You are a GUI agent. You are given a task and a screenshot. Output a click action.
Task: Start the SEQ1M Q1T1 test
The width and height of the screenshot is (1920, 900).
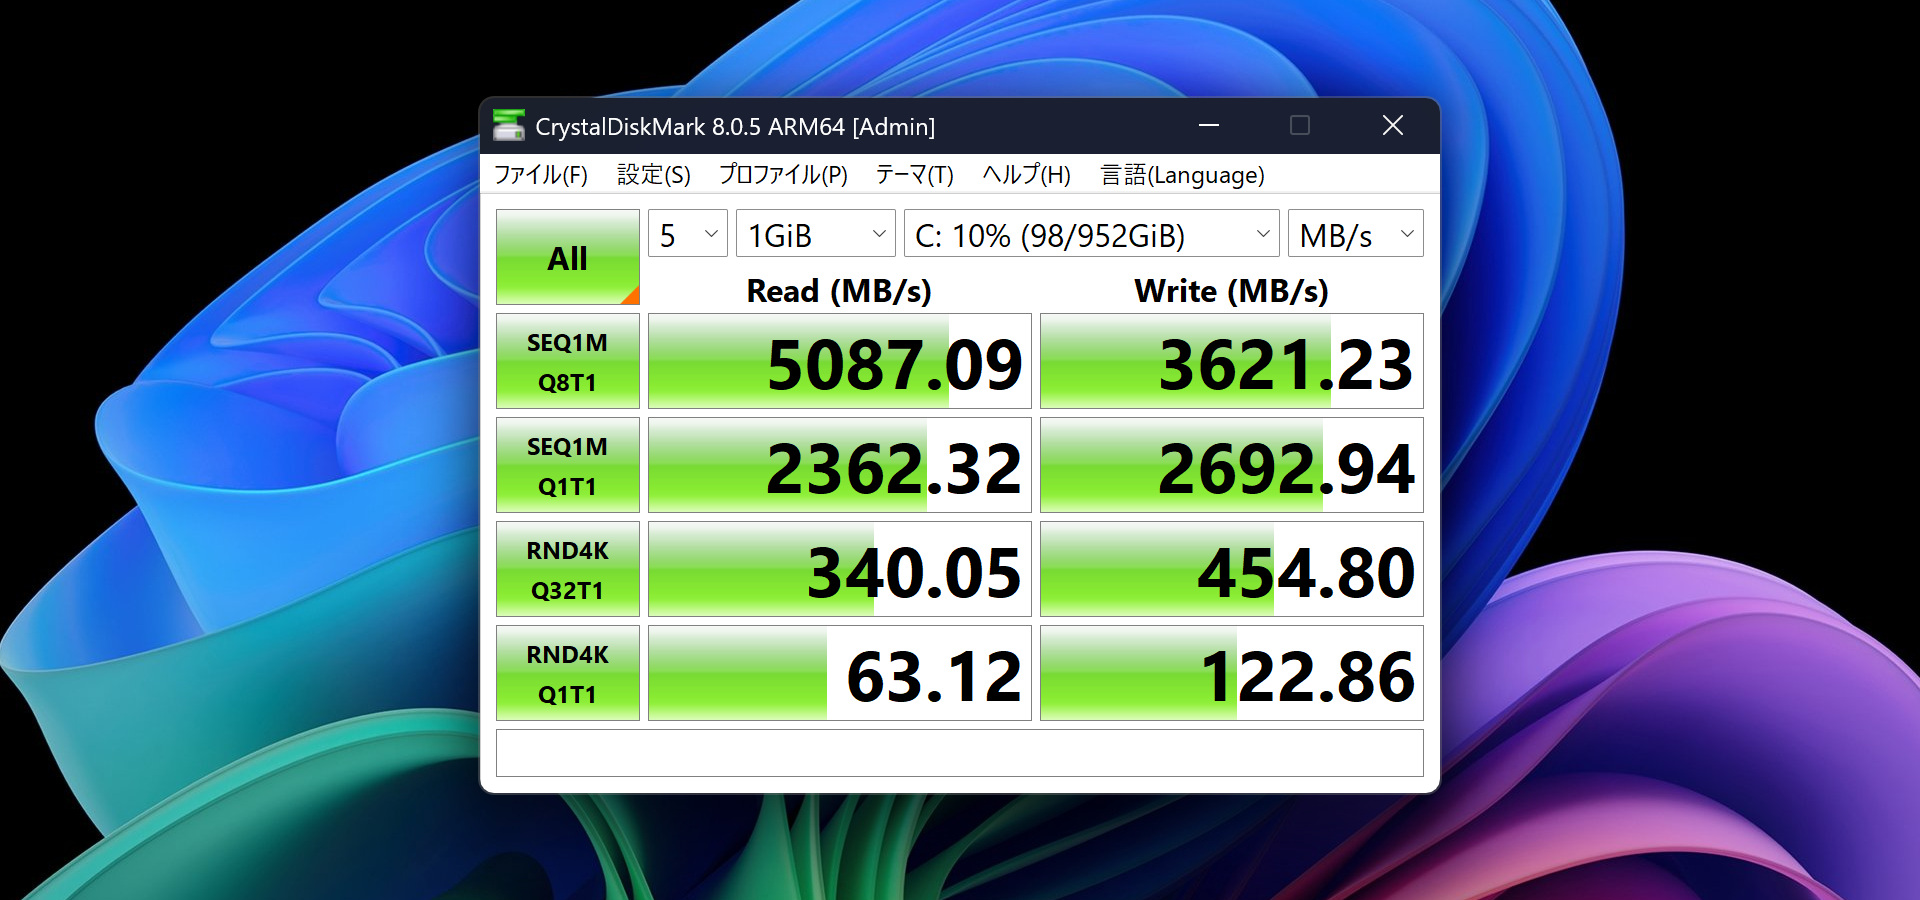[568, 465]
